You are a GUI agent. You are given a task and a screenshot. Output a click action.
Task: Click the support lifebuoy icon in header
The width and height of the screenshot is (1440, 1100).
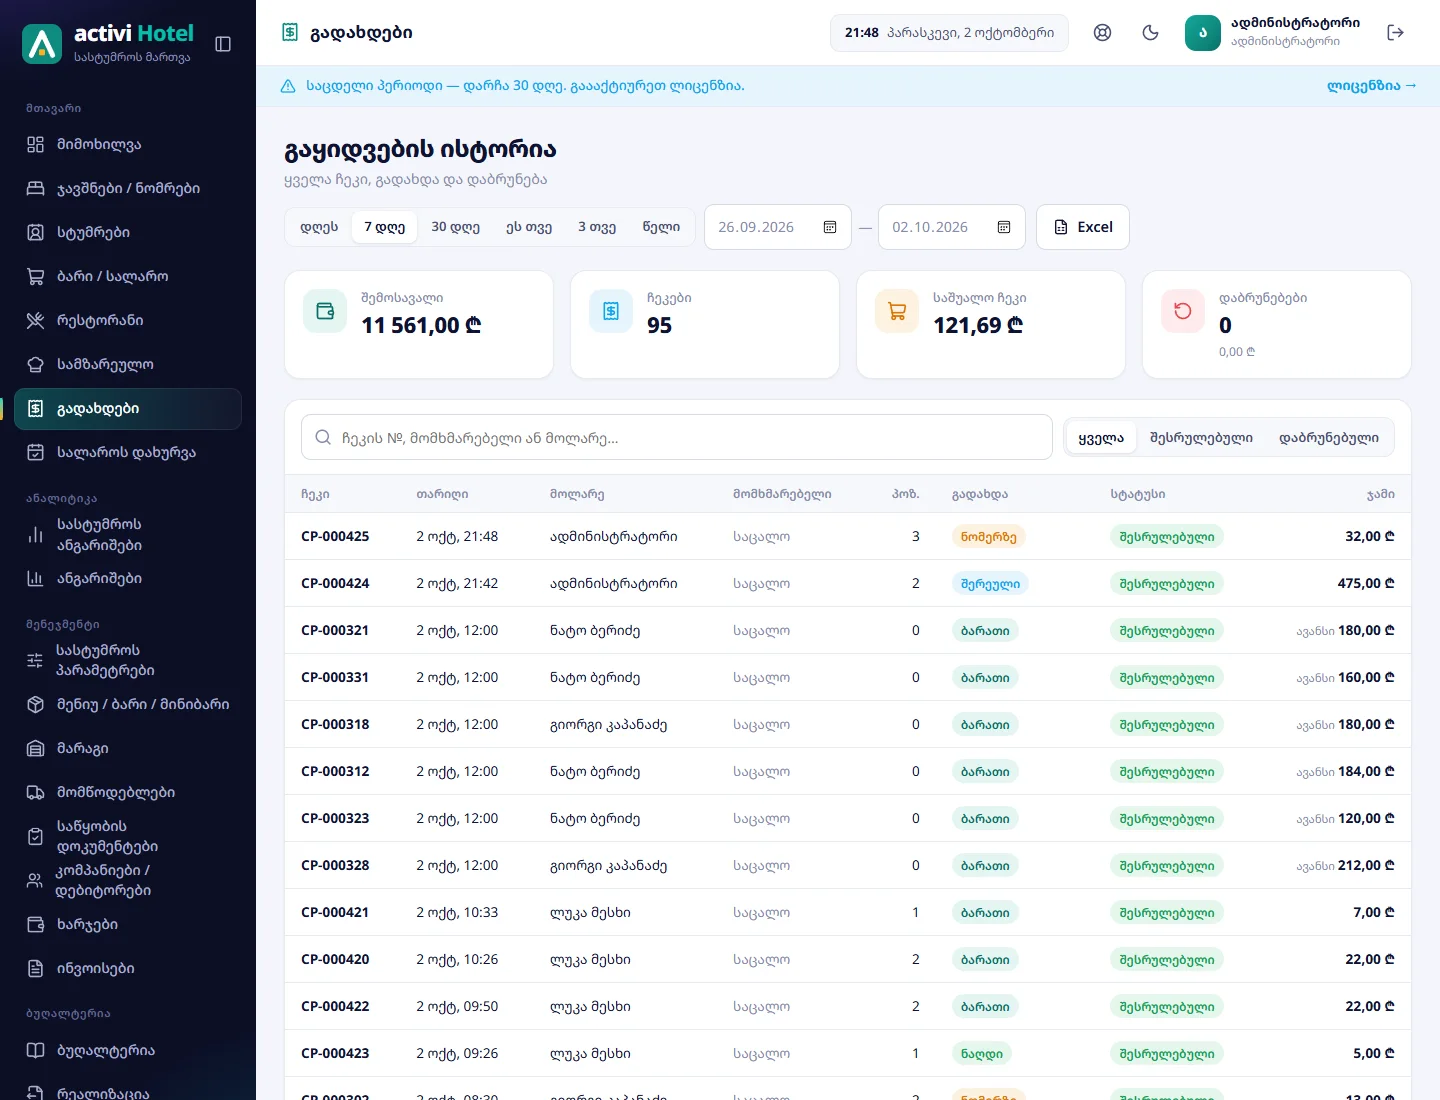[1102, 33]
